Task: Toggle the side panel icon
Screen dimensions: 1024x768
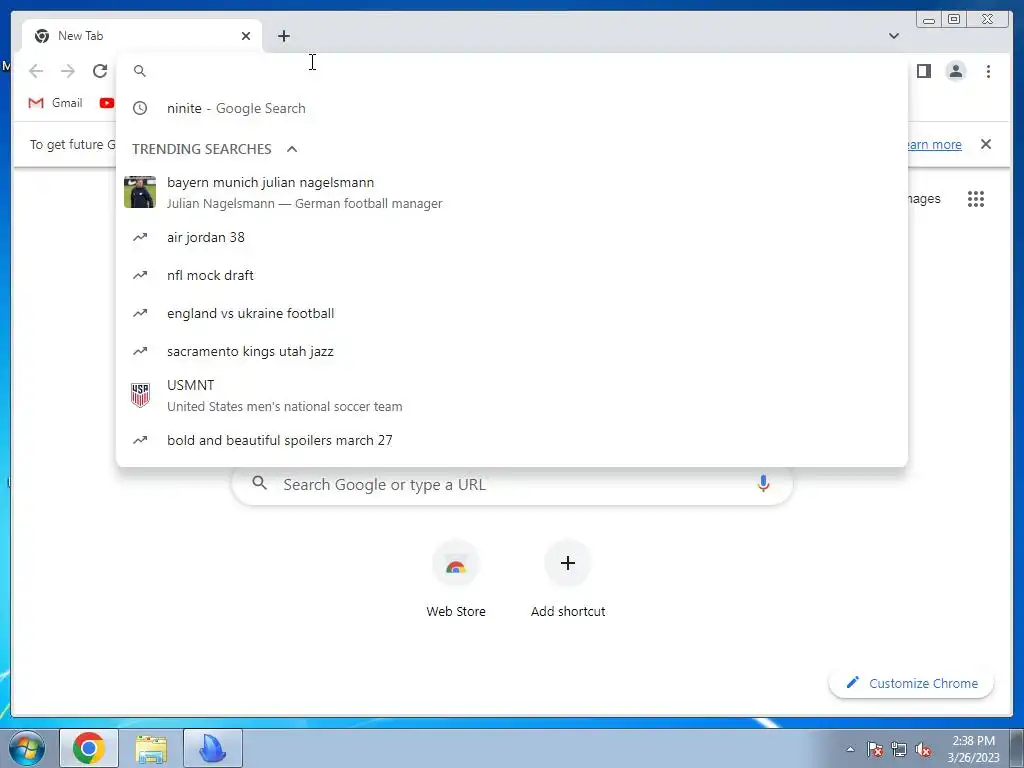Action: click(x=923, y=71)
